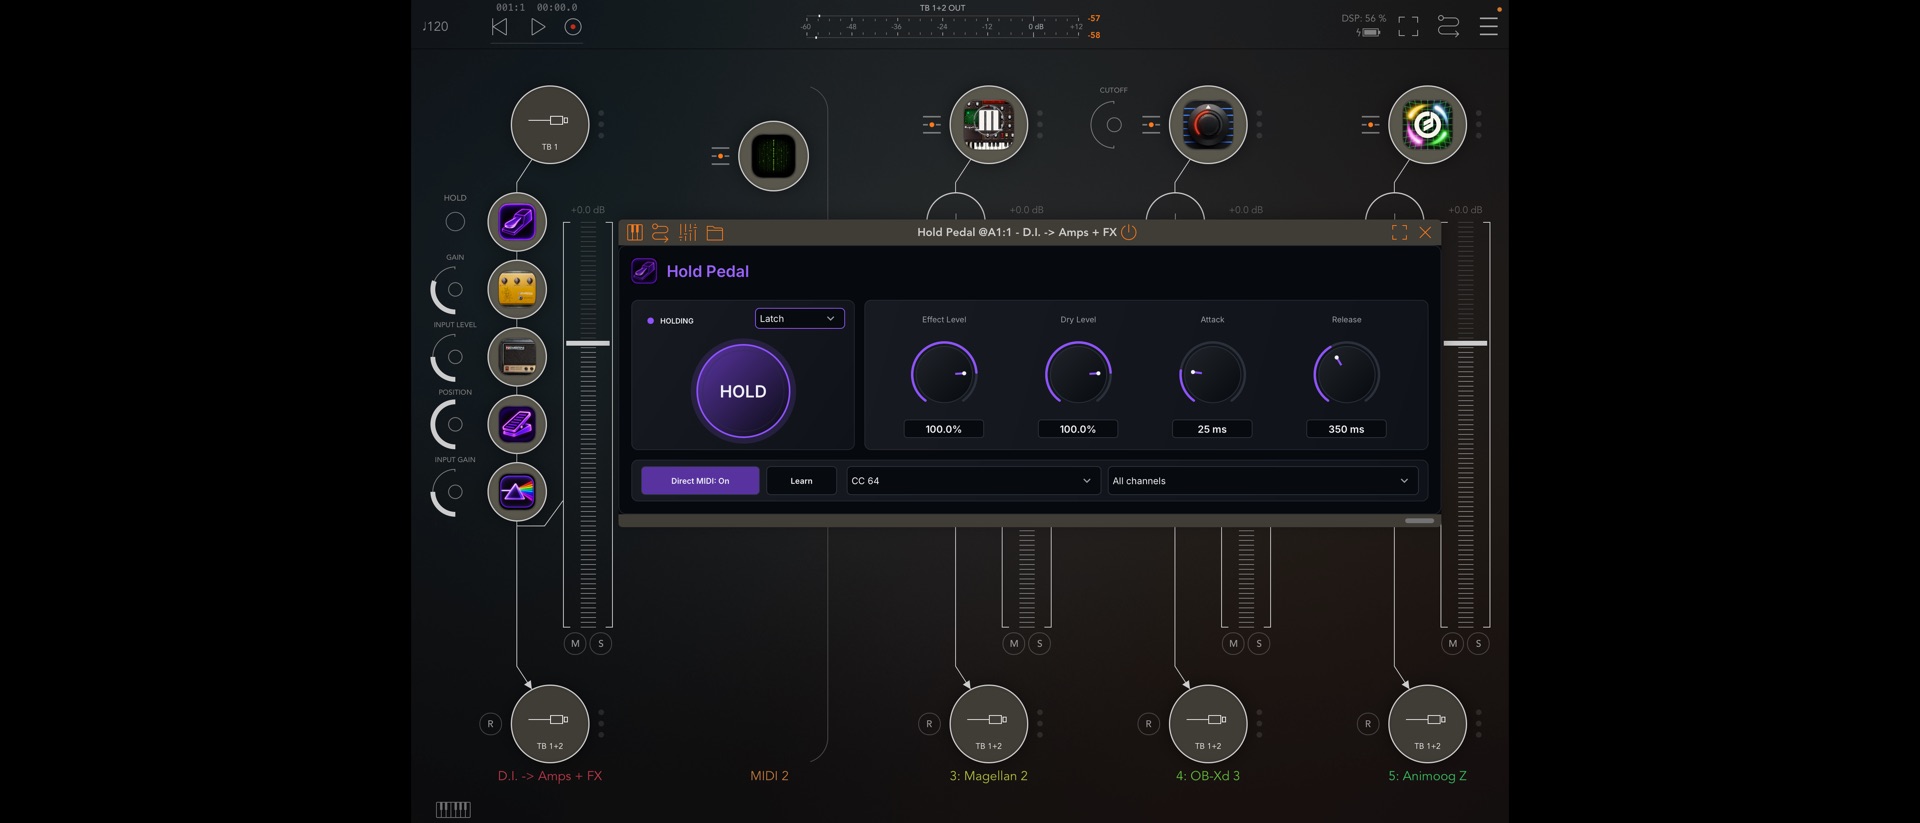Open the yellow pedal effect node
This screenshot has height=823, width=1920.
pyautogui.click(x=517, y=289)
